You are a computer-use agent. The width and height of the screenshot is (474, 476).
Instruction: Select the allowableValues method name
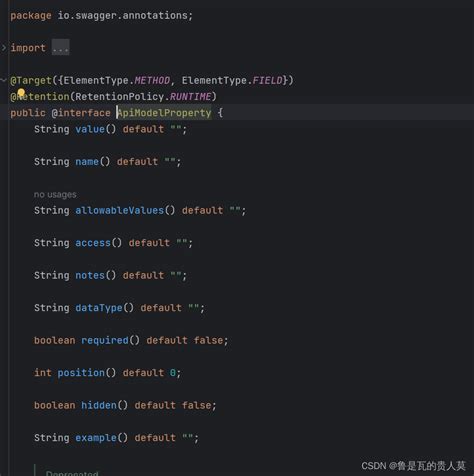119,210
